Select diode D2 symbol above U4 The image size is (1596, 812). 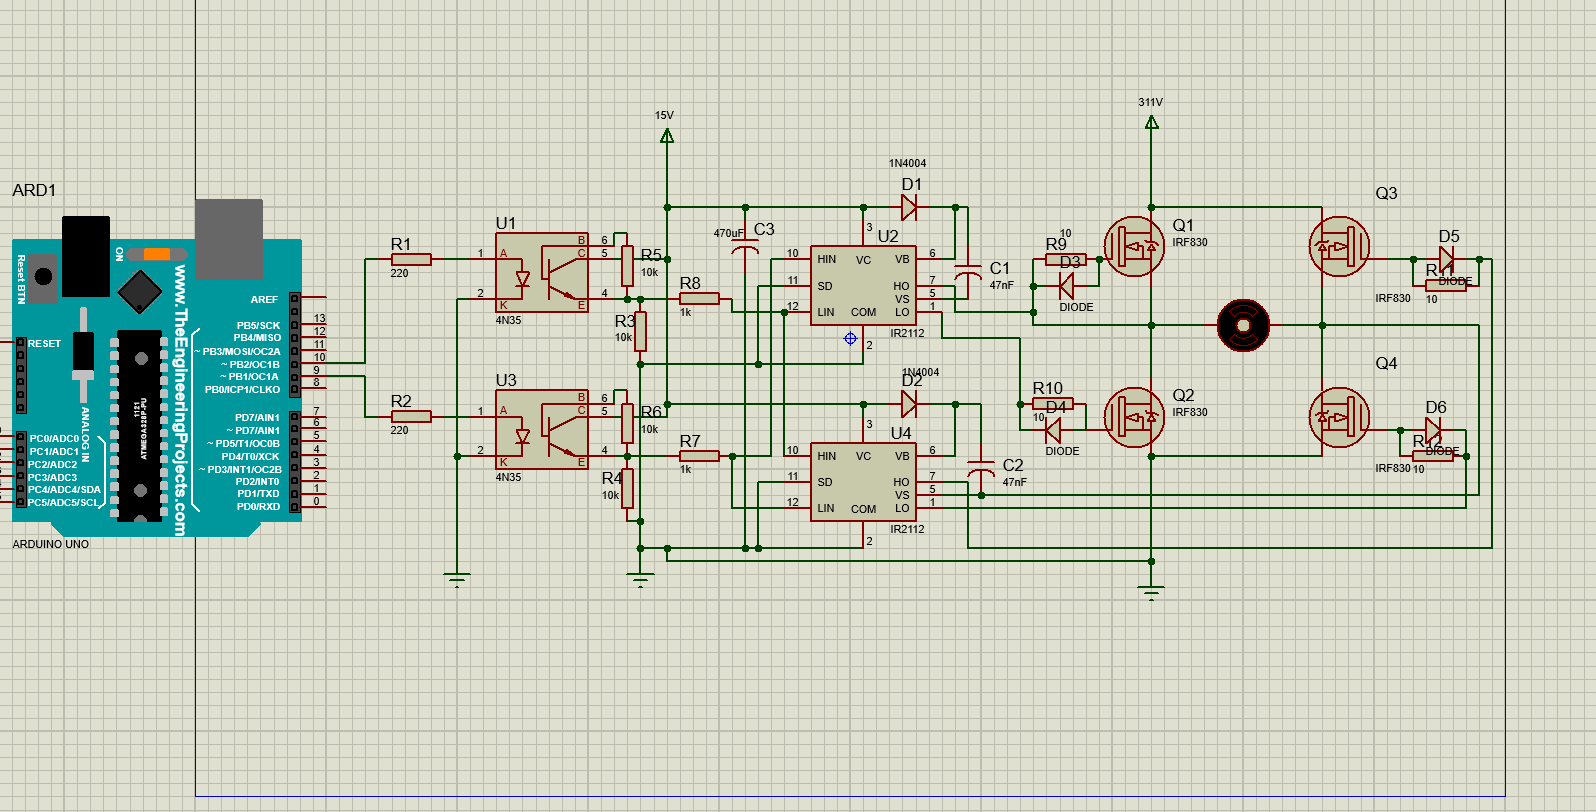(909, 404)
